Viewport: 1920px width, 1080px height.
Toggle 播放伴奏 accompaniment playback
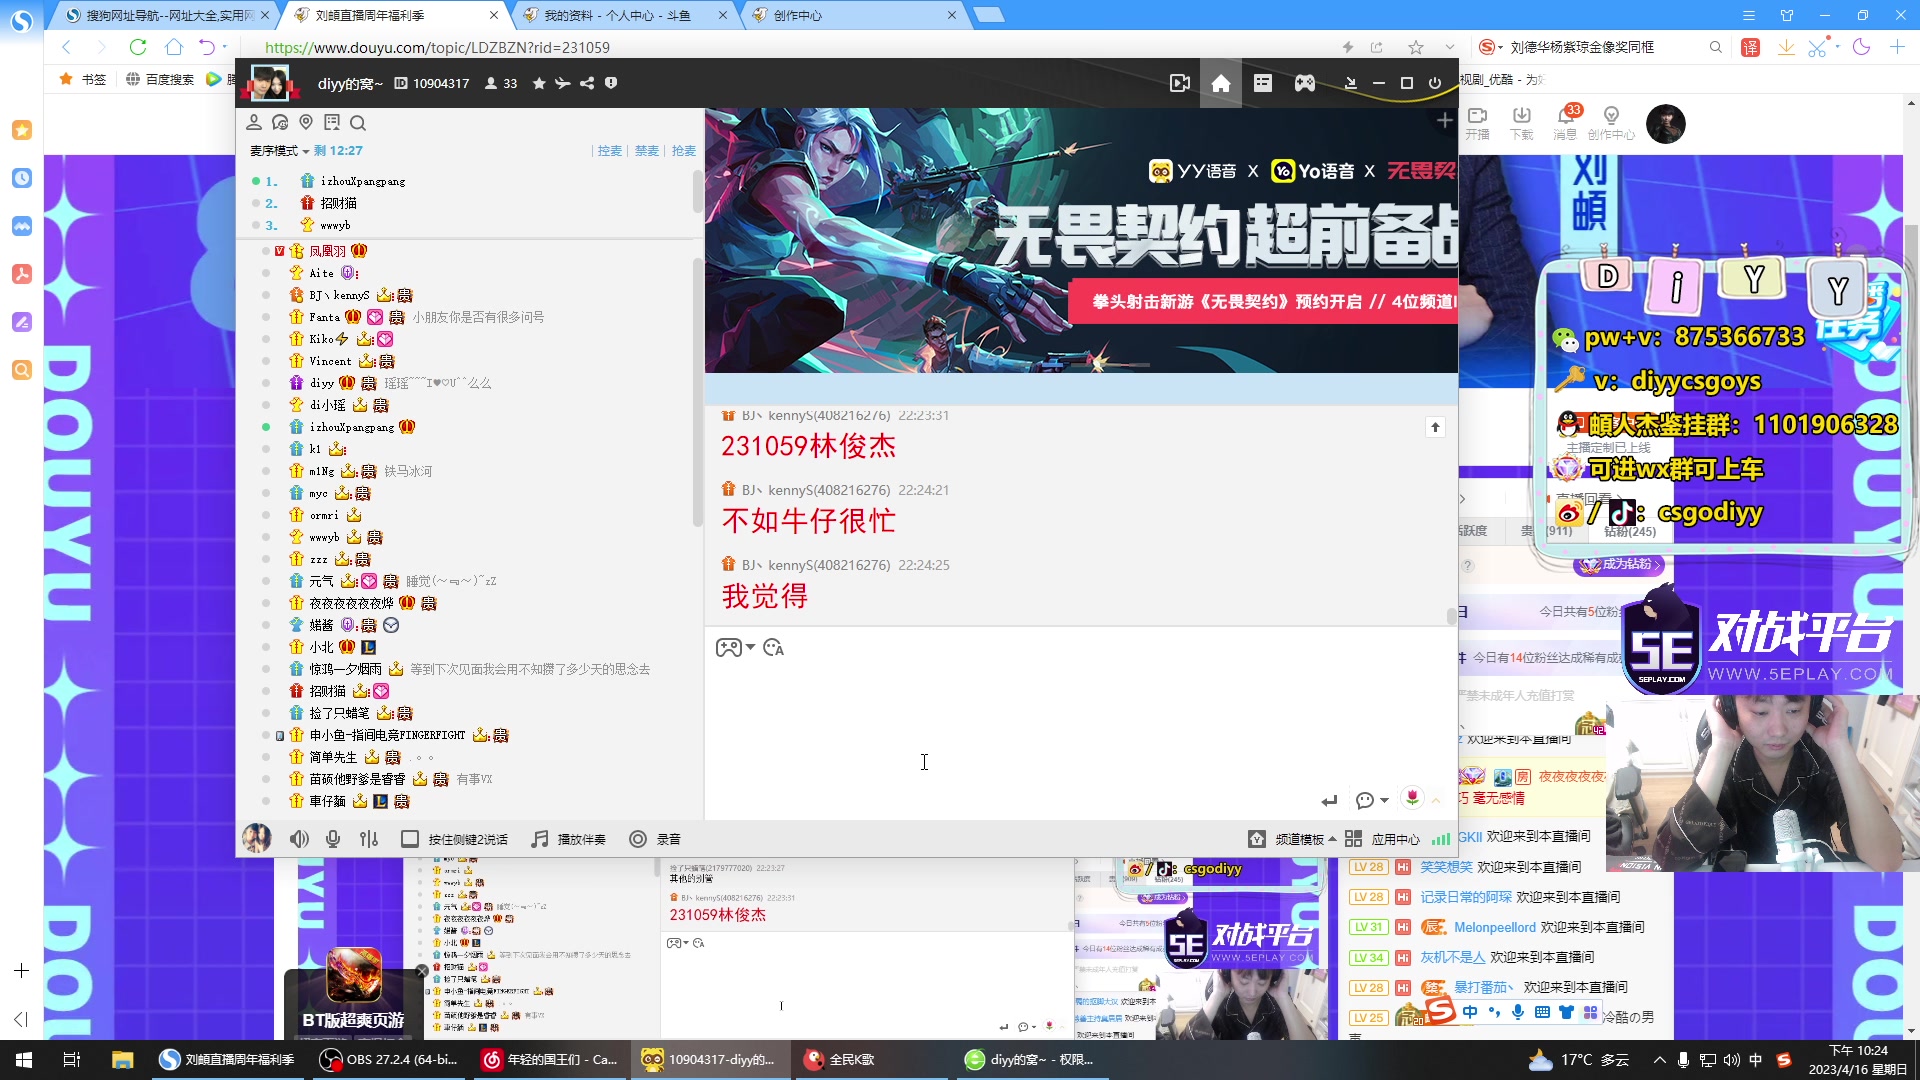click(x=569, y=839)
